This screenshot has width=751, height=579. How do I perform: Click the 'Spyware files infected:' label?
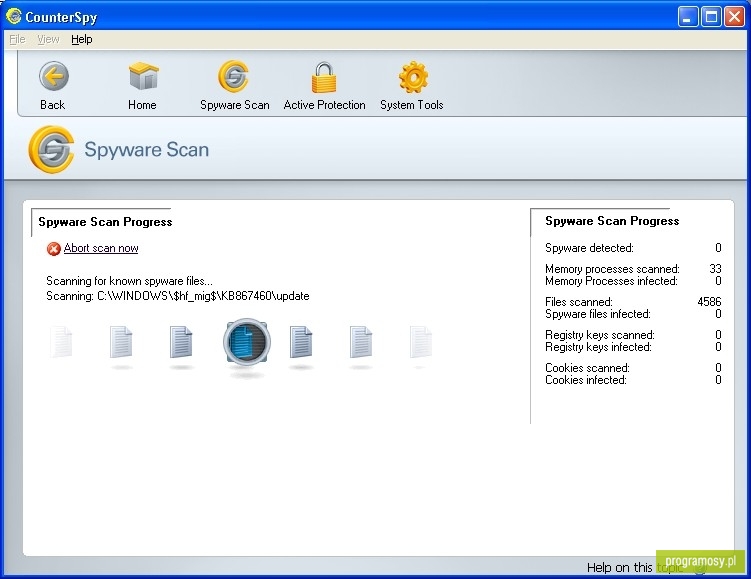pyautogui.click(x=598, y=314)
